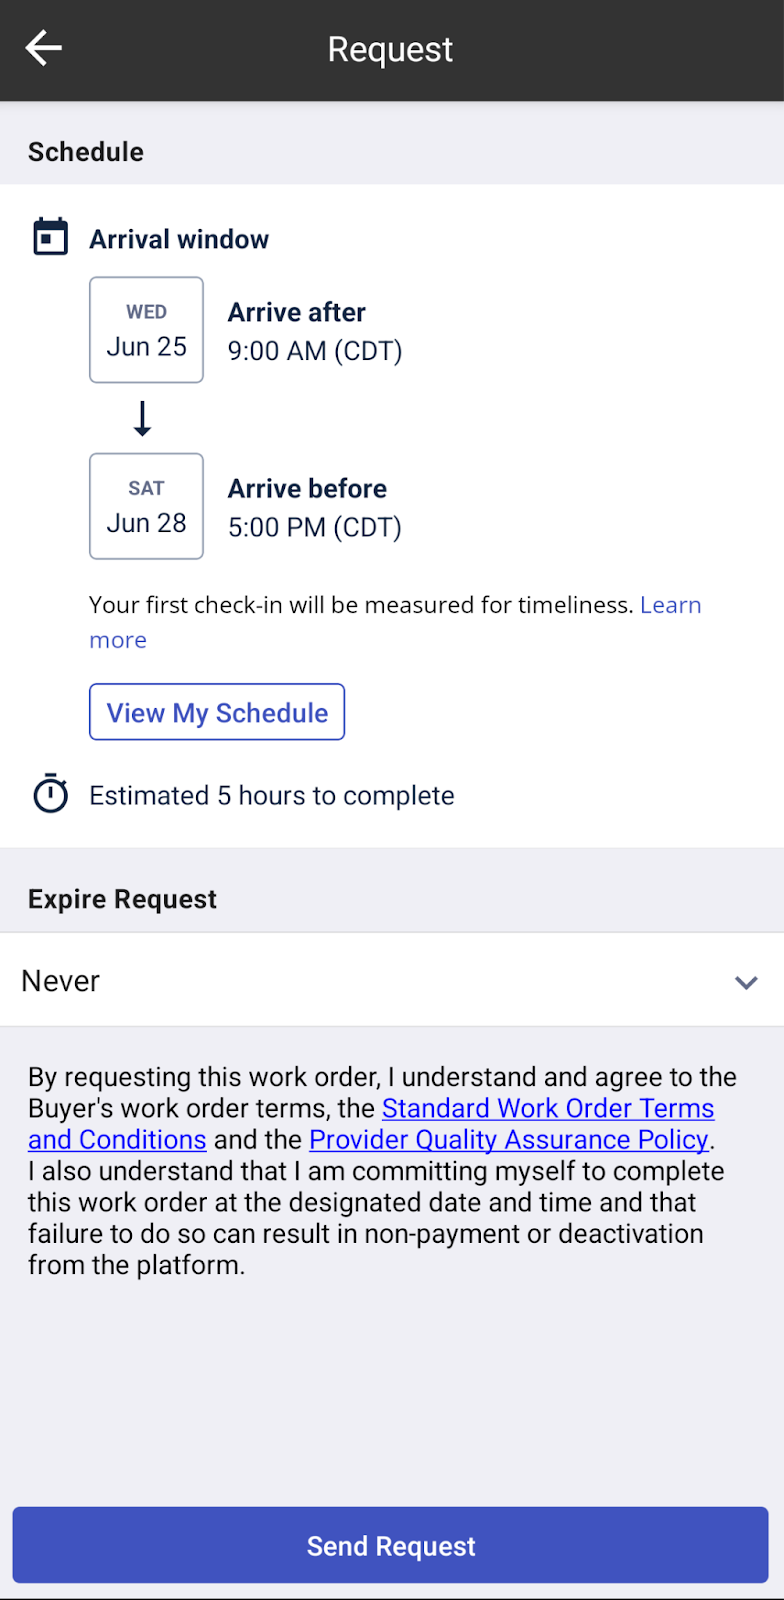The width and height of the screenshot is (784, 1600).
Task: Tap the stopwatch icon near estimated time
Action: coord(51,794)
